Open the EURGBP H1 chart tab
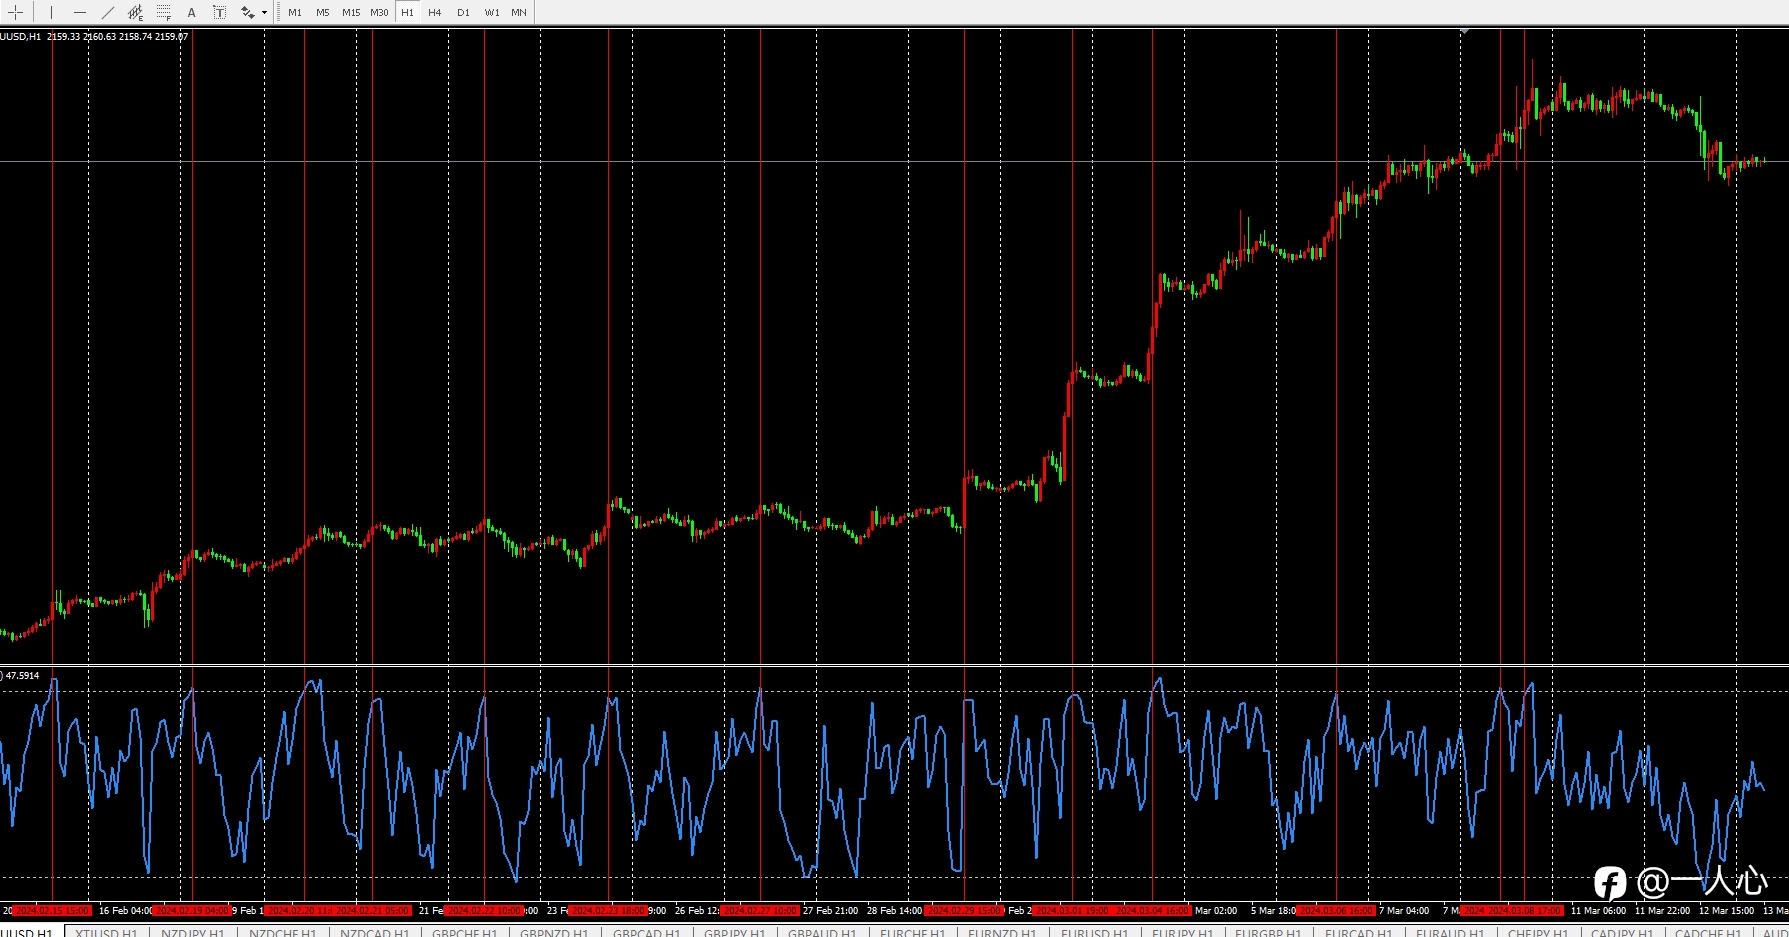The image size is (1789, 937). [1268, 932]
